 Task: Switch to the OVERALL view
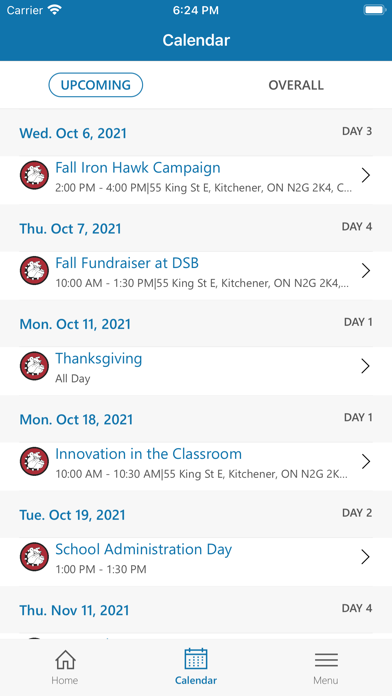(296, 85)
